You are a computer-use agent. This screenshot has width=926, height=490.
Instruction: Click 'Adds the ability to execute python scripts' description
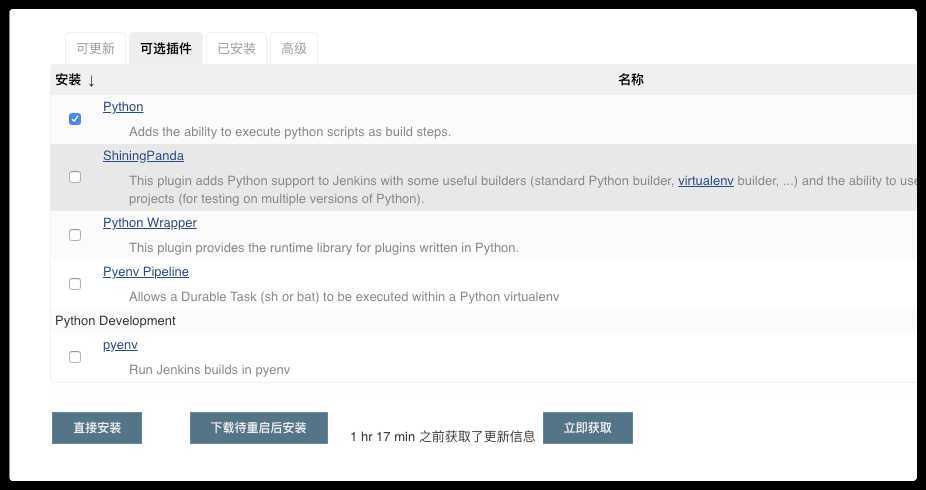pos(289,132)
